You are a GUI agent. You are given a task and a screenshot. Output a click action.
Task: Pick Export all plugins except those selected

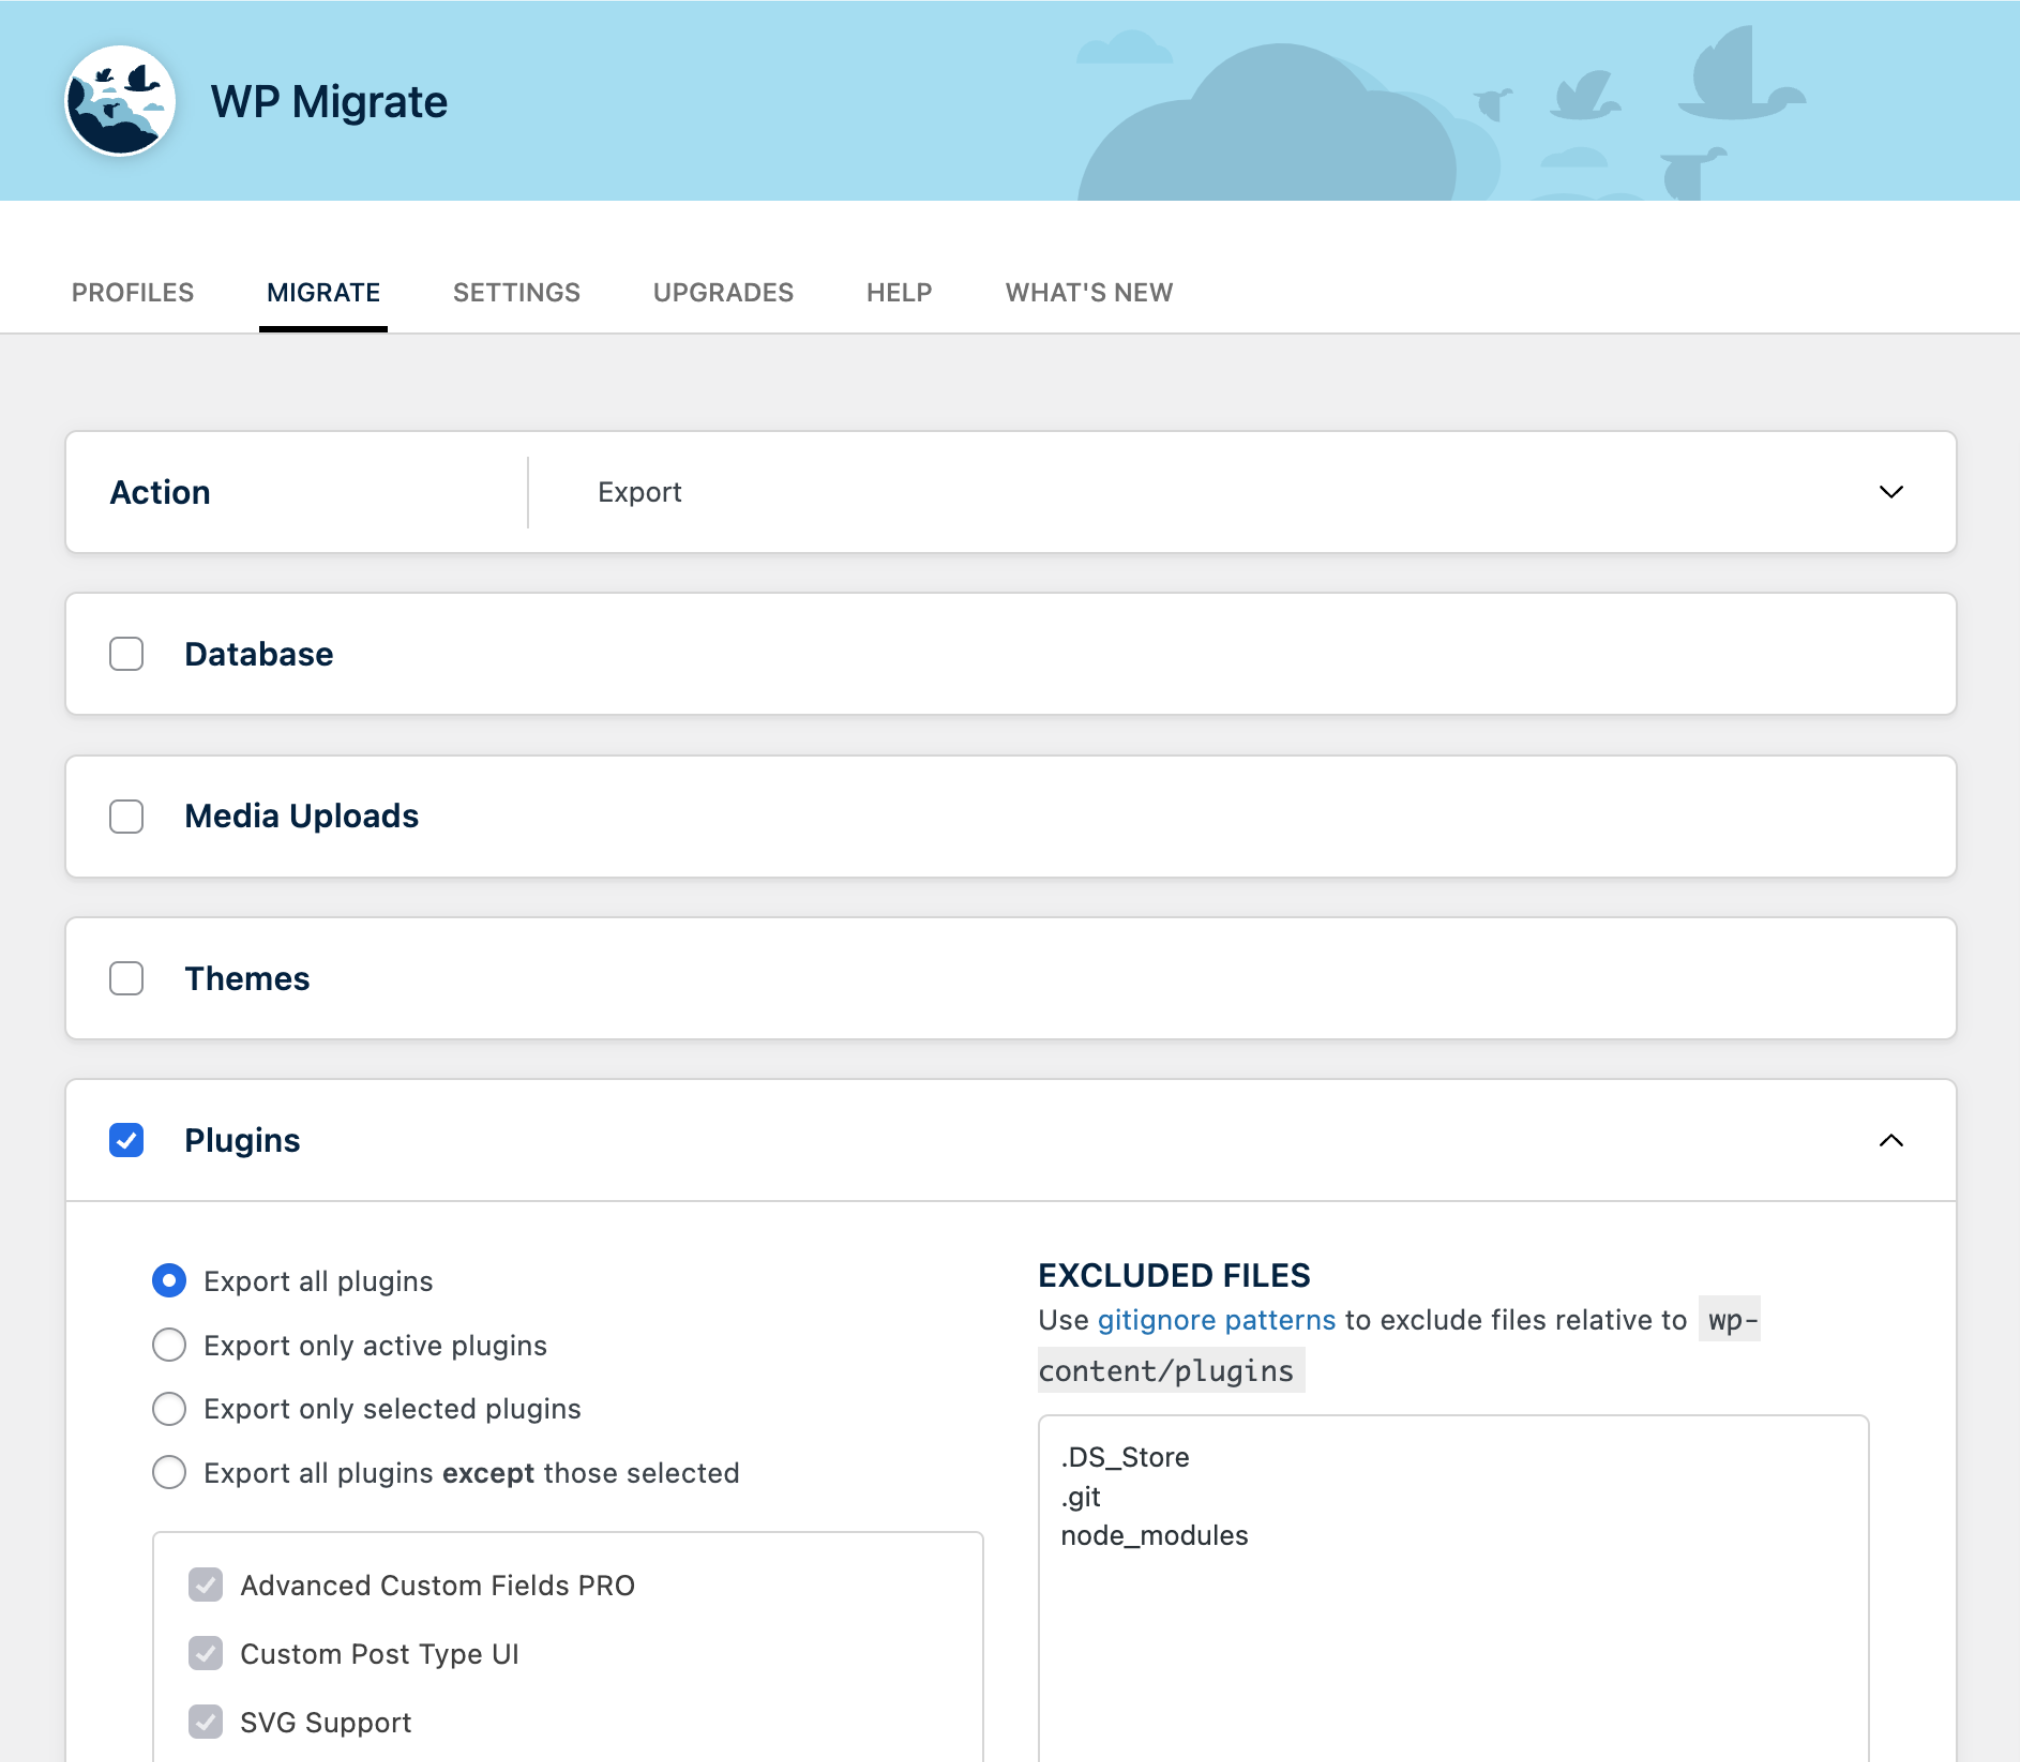(x=169, y=1472)
